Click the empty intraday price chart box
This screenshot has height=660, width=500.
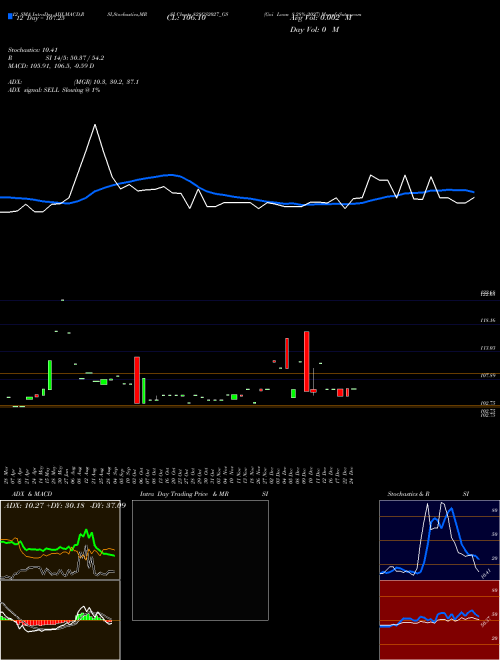pos(200,560)
